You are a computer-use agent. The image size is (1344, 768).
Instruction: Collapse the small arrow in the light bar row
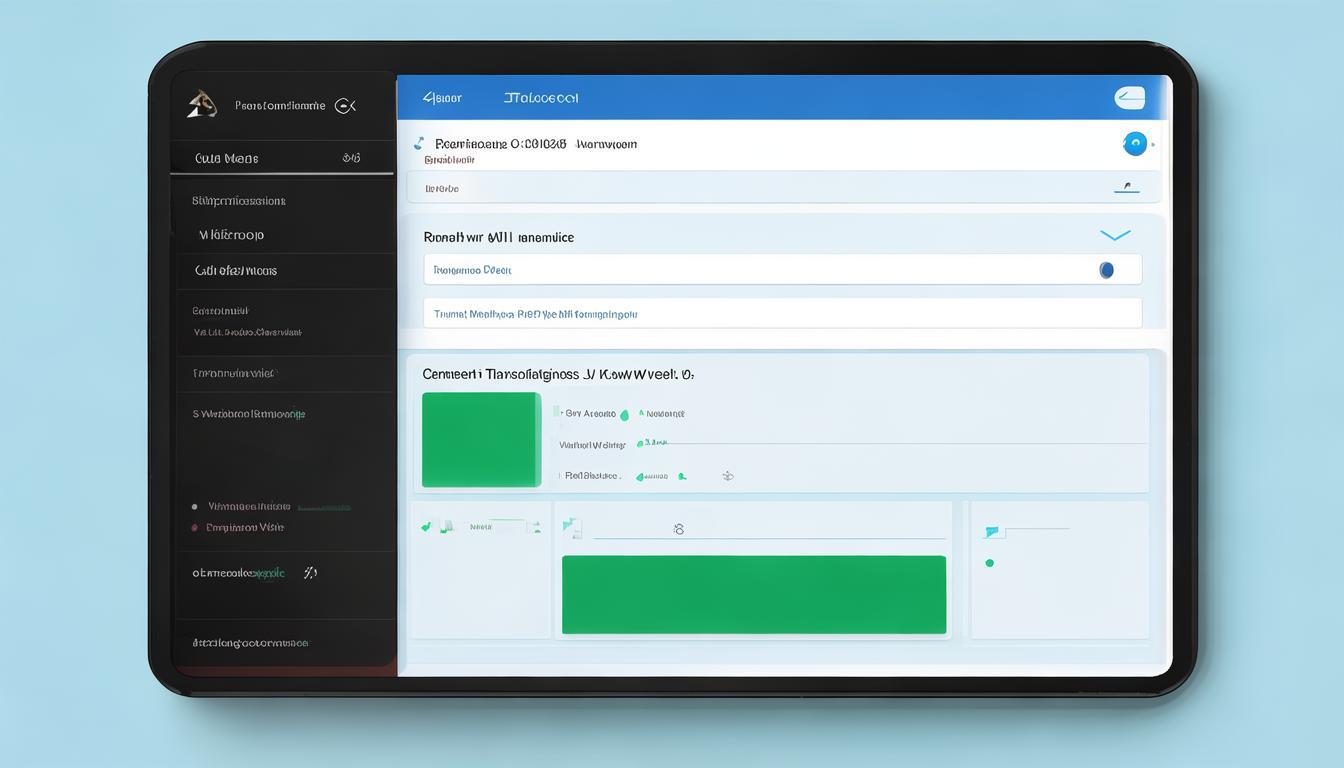pos(1126,187)
